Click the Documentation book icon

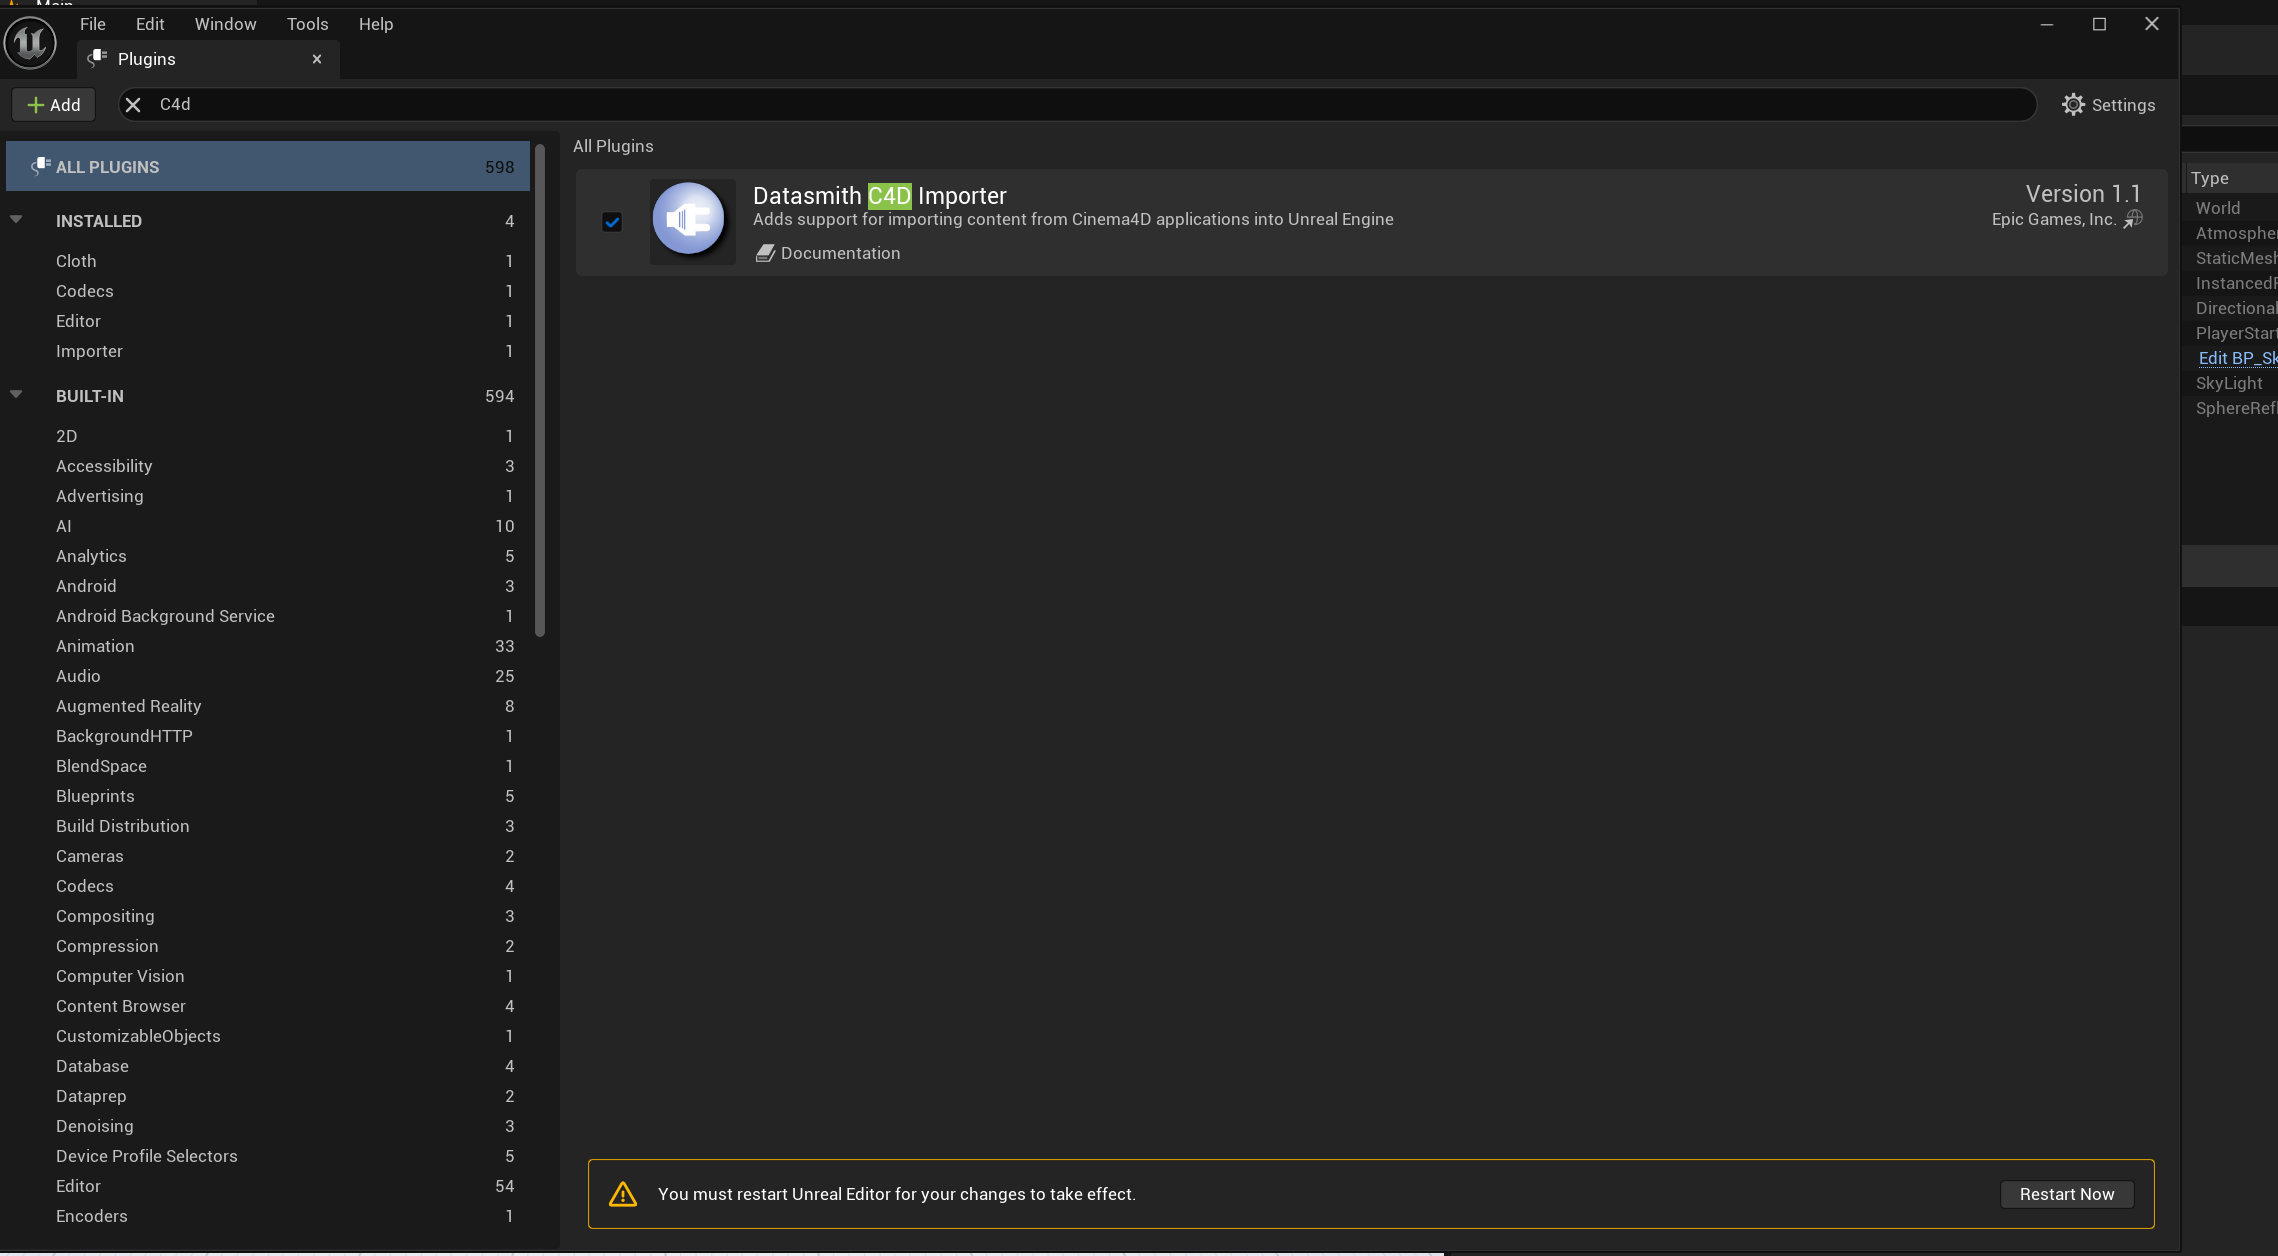(765, 254)
